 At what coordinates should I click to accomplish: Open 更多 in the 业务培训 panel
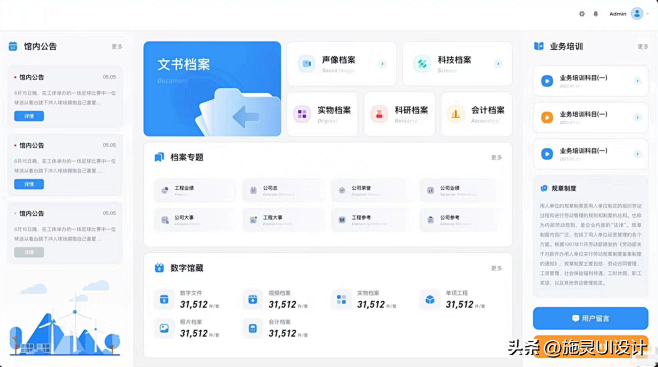pos(642,47)
